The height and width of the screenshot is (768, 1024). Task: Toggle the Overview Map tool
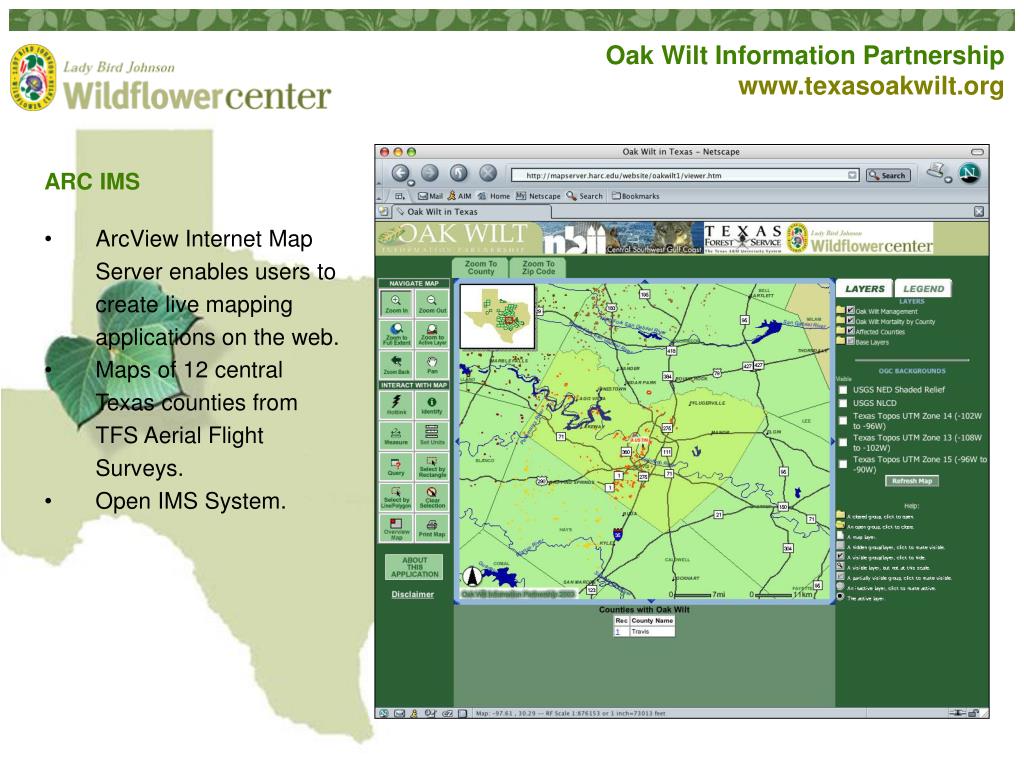click(396, 528)
